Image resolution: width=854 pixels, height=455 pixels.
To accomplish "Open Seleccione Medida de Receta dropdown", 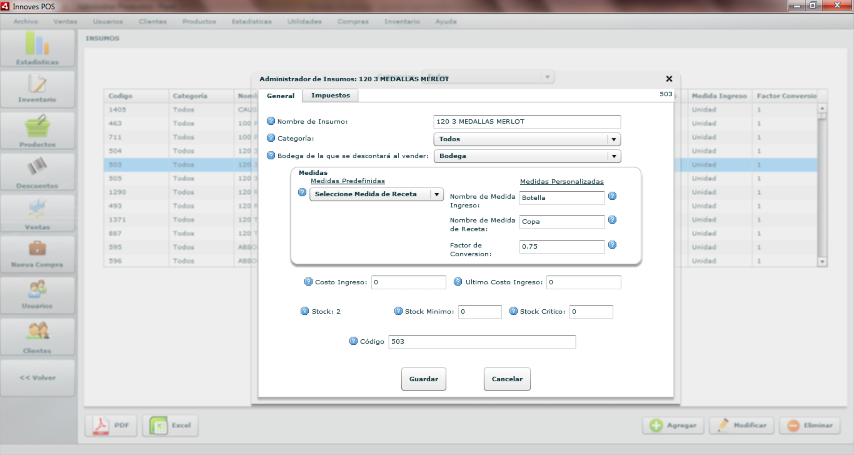I will [x=376, y=194].
